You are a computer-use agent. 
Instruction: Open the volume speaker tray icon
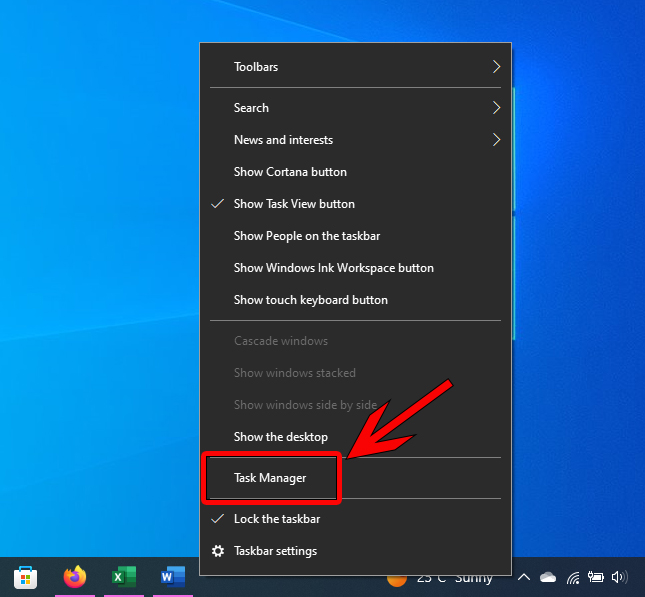coord(619,577)
